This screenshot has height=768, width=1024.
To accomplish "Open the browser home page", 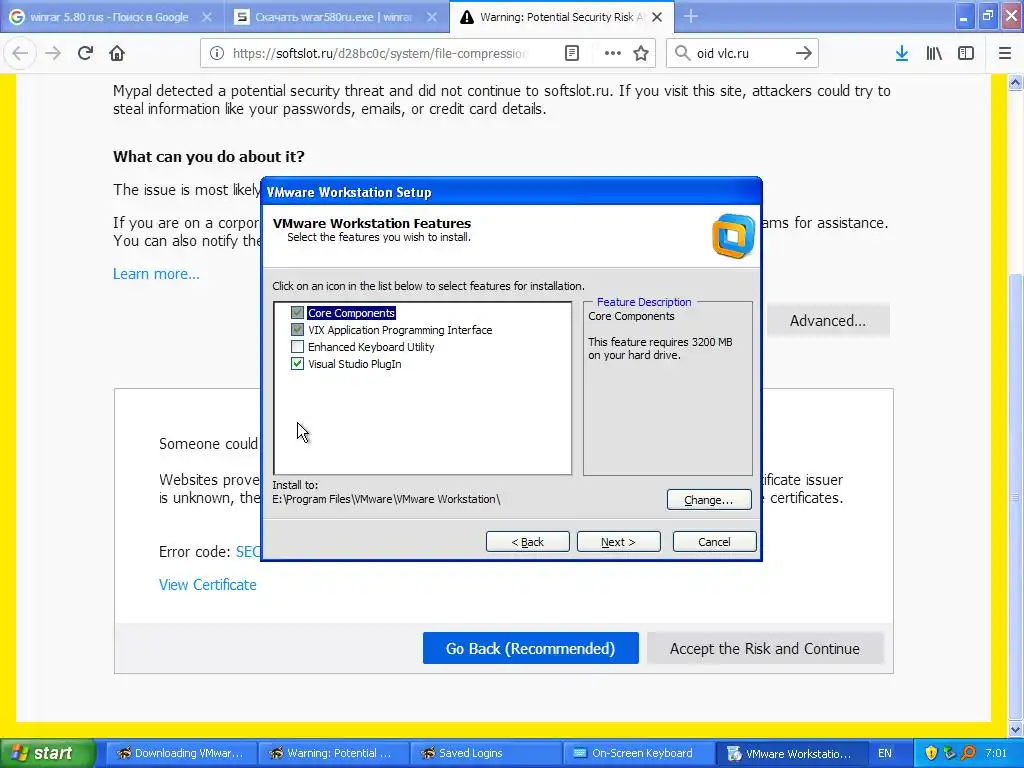I will tap(117, 54).
